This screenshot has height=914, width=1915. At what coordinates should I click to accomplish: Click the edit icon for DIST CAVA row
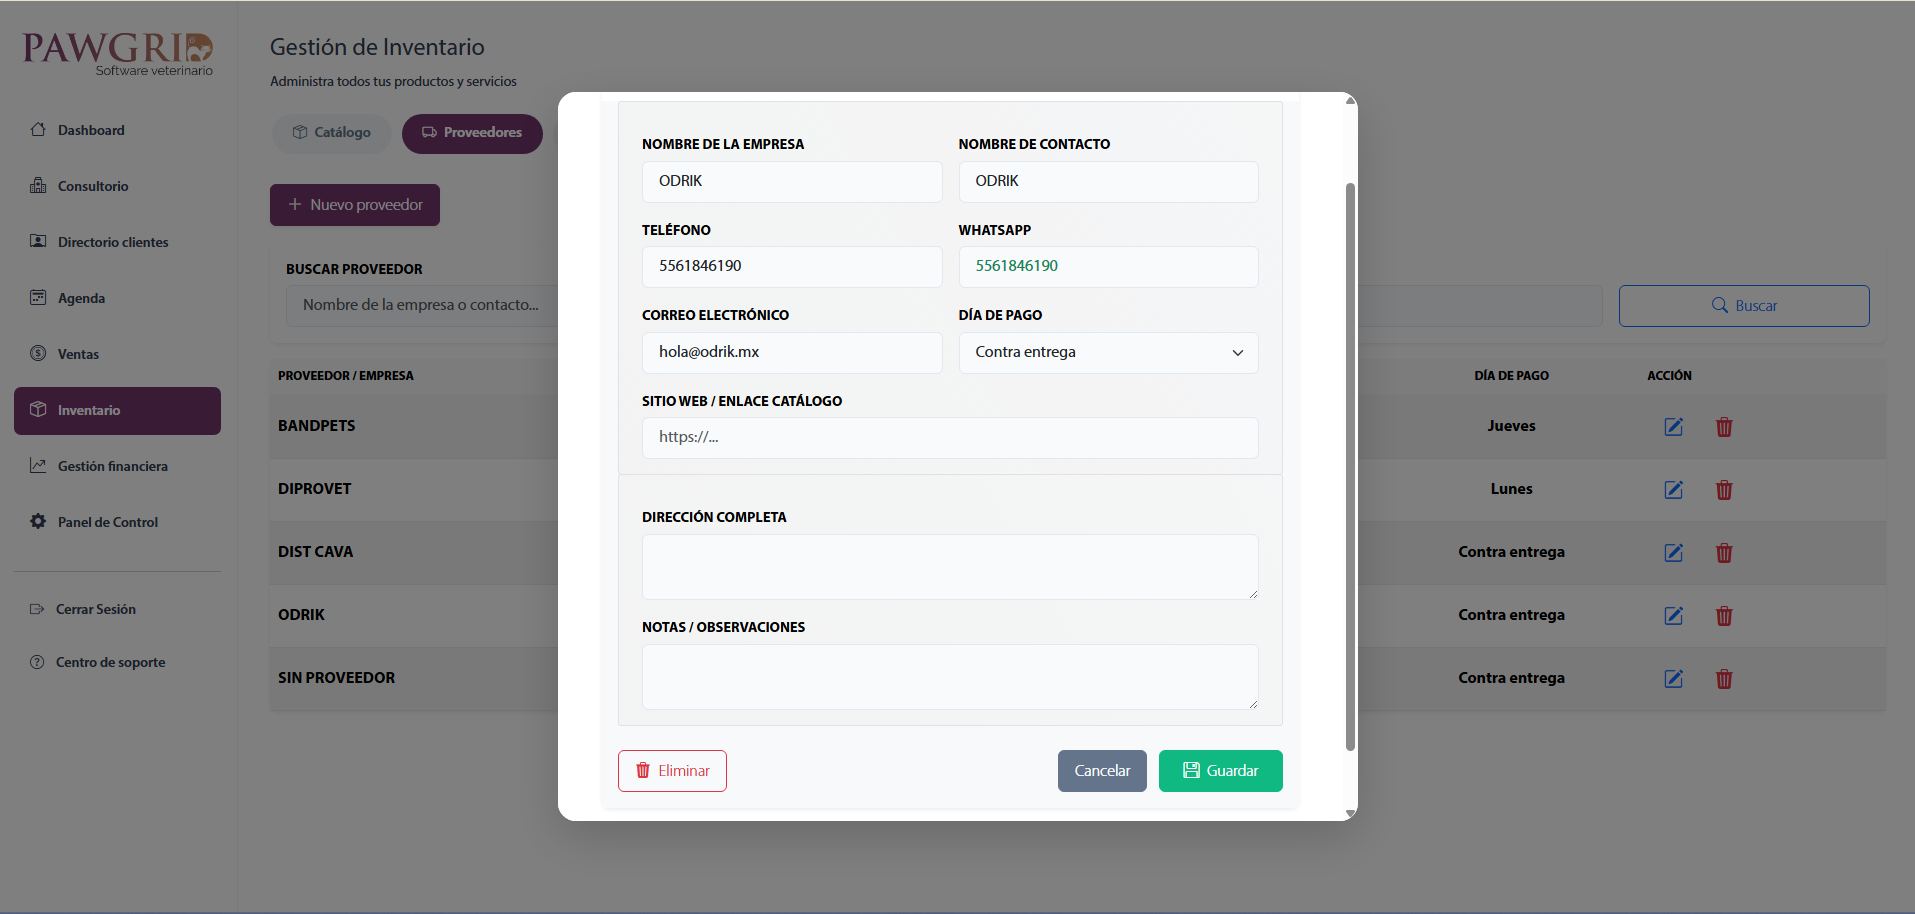point(1673,553)
